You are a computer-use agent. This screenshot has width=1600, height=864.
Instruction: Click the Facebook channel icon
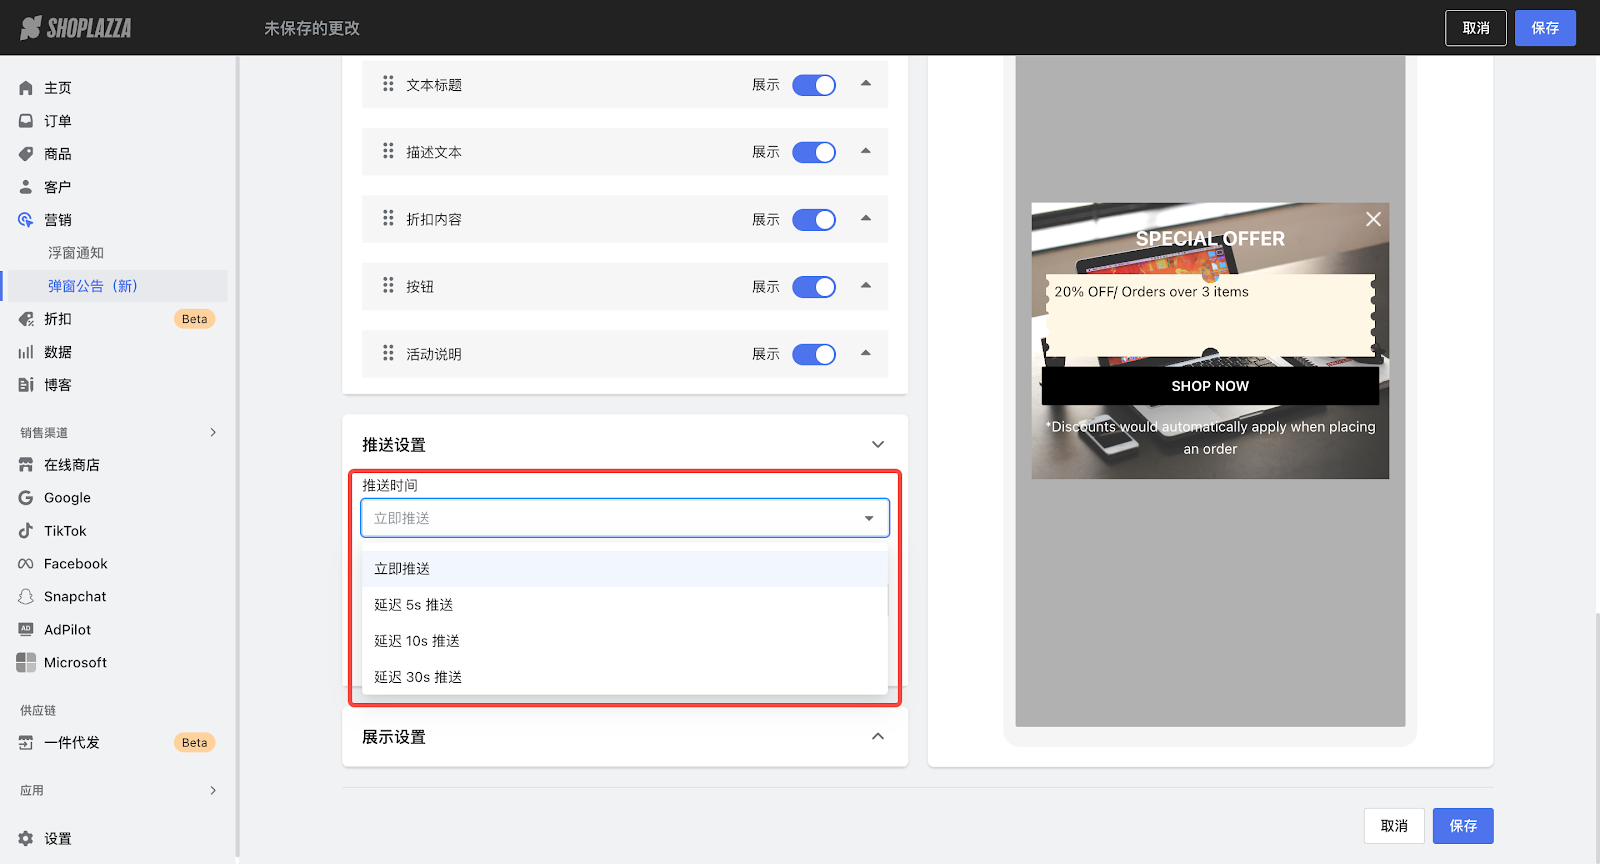click(26, 564)
